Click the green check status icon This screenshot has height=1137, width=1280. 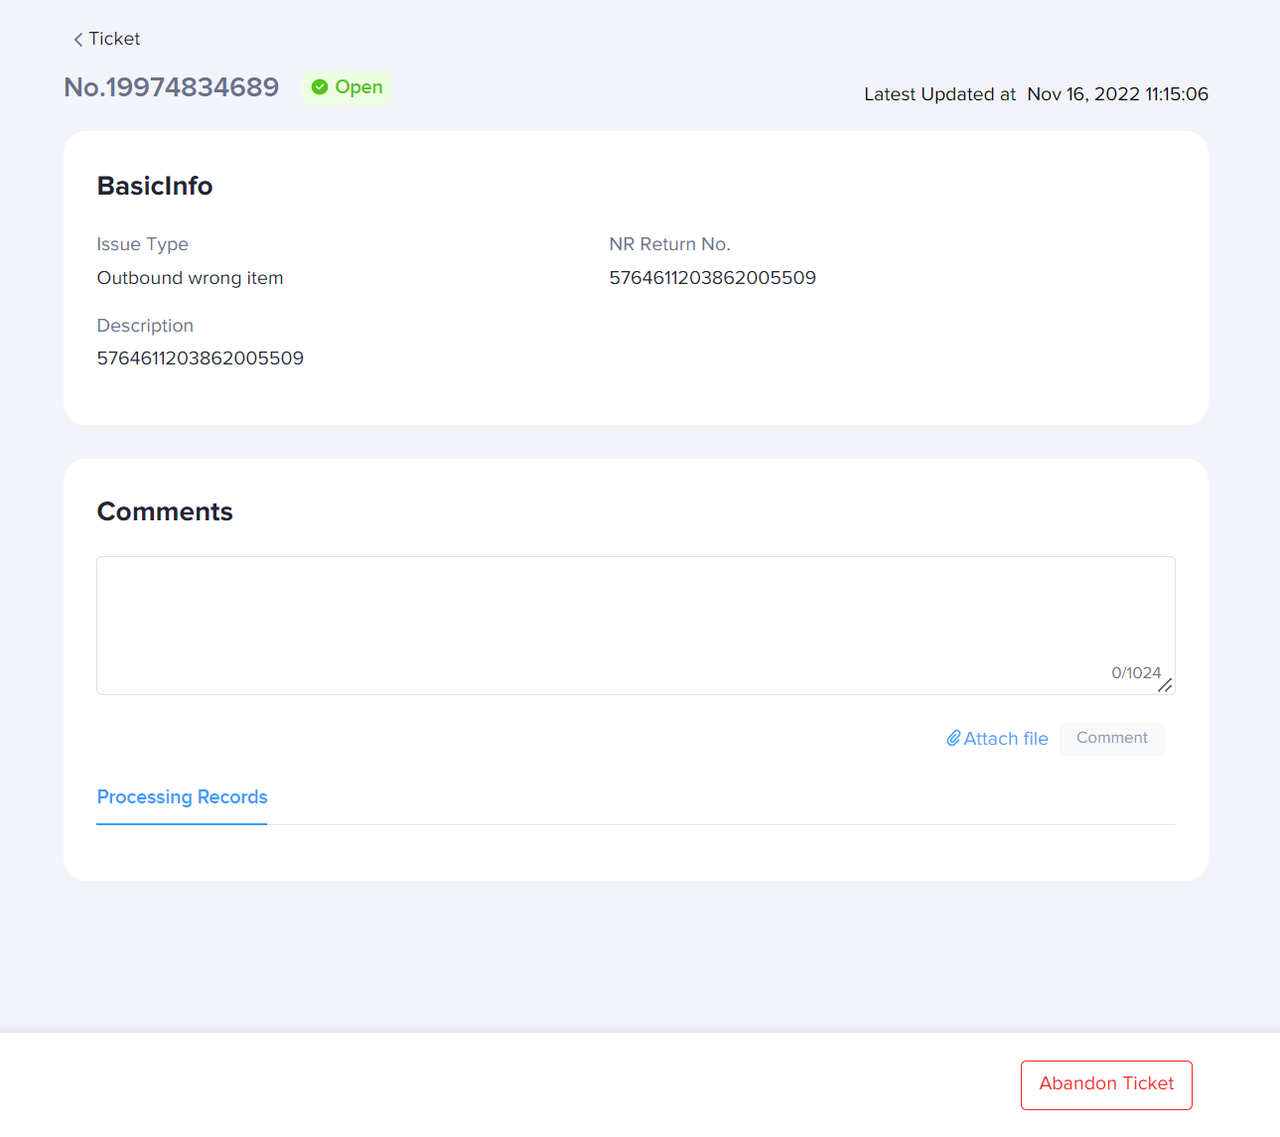320,88
